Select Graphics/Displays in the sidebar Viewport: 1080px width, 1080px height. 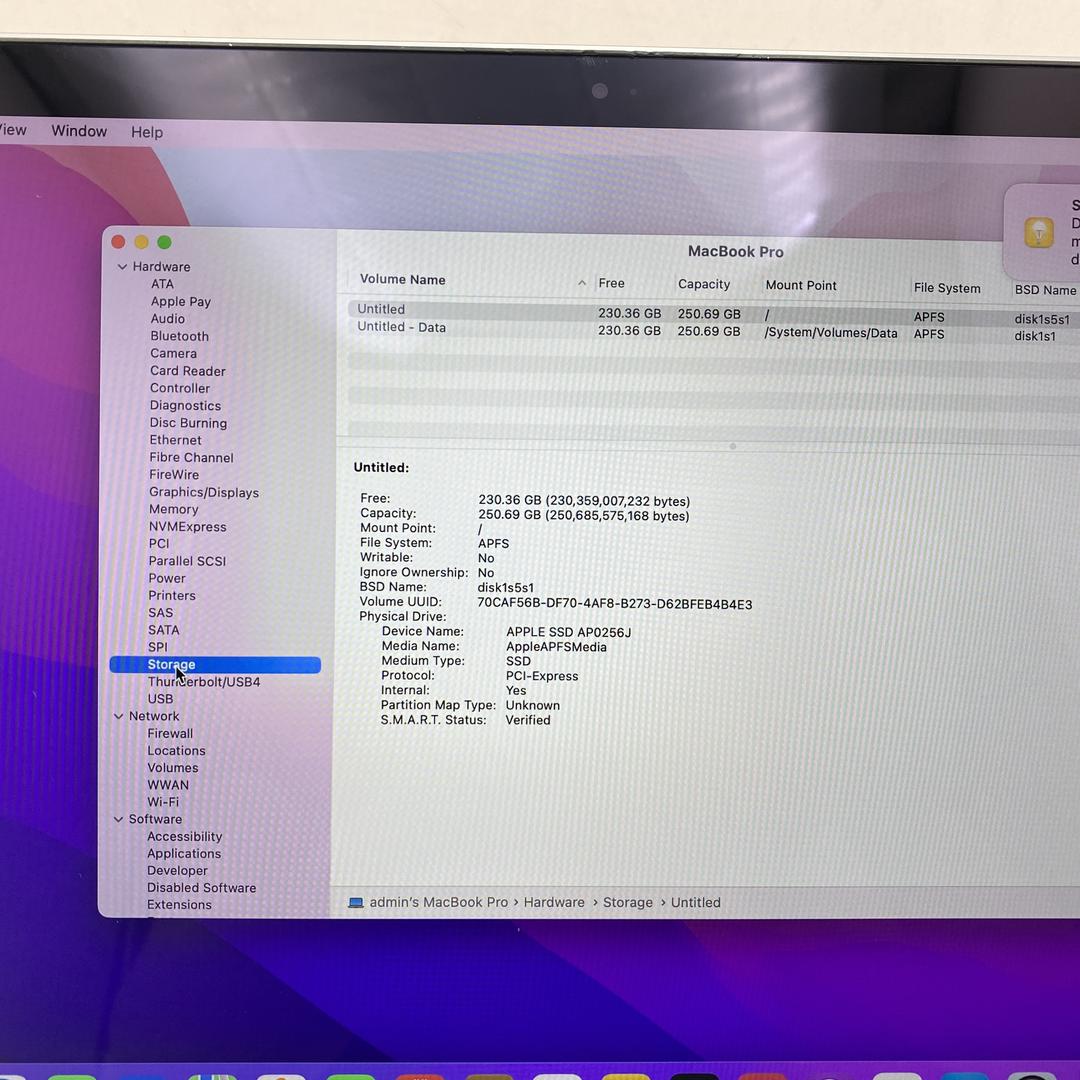[x=204, y=492]
